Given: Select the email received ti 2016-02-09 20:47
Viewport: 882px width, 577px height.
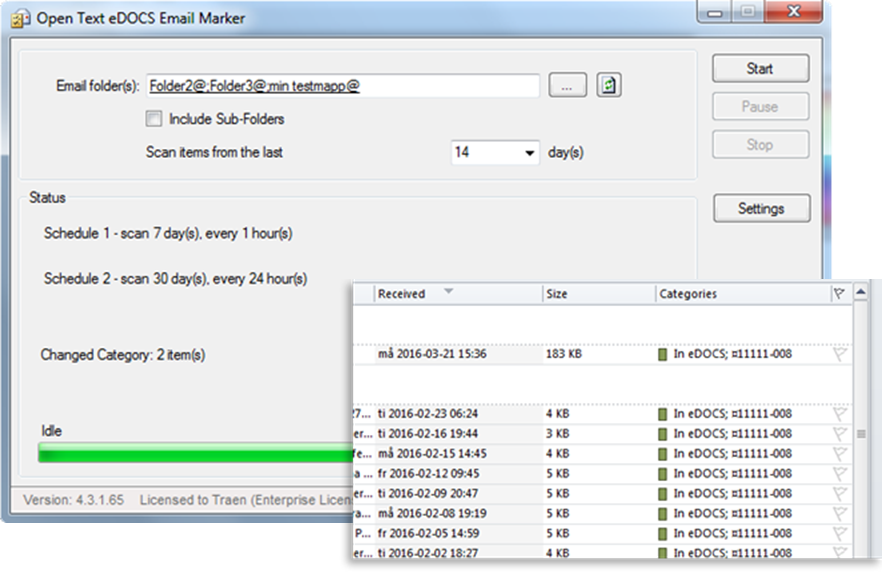Looking at the screenshot, I should tap(602, 494).
